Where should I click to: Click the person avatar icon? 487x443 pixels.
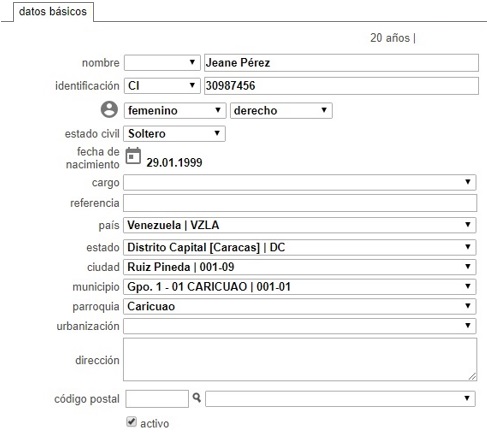point(109,110)
